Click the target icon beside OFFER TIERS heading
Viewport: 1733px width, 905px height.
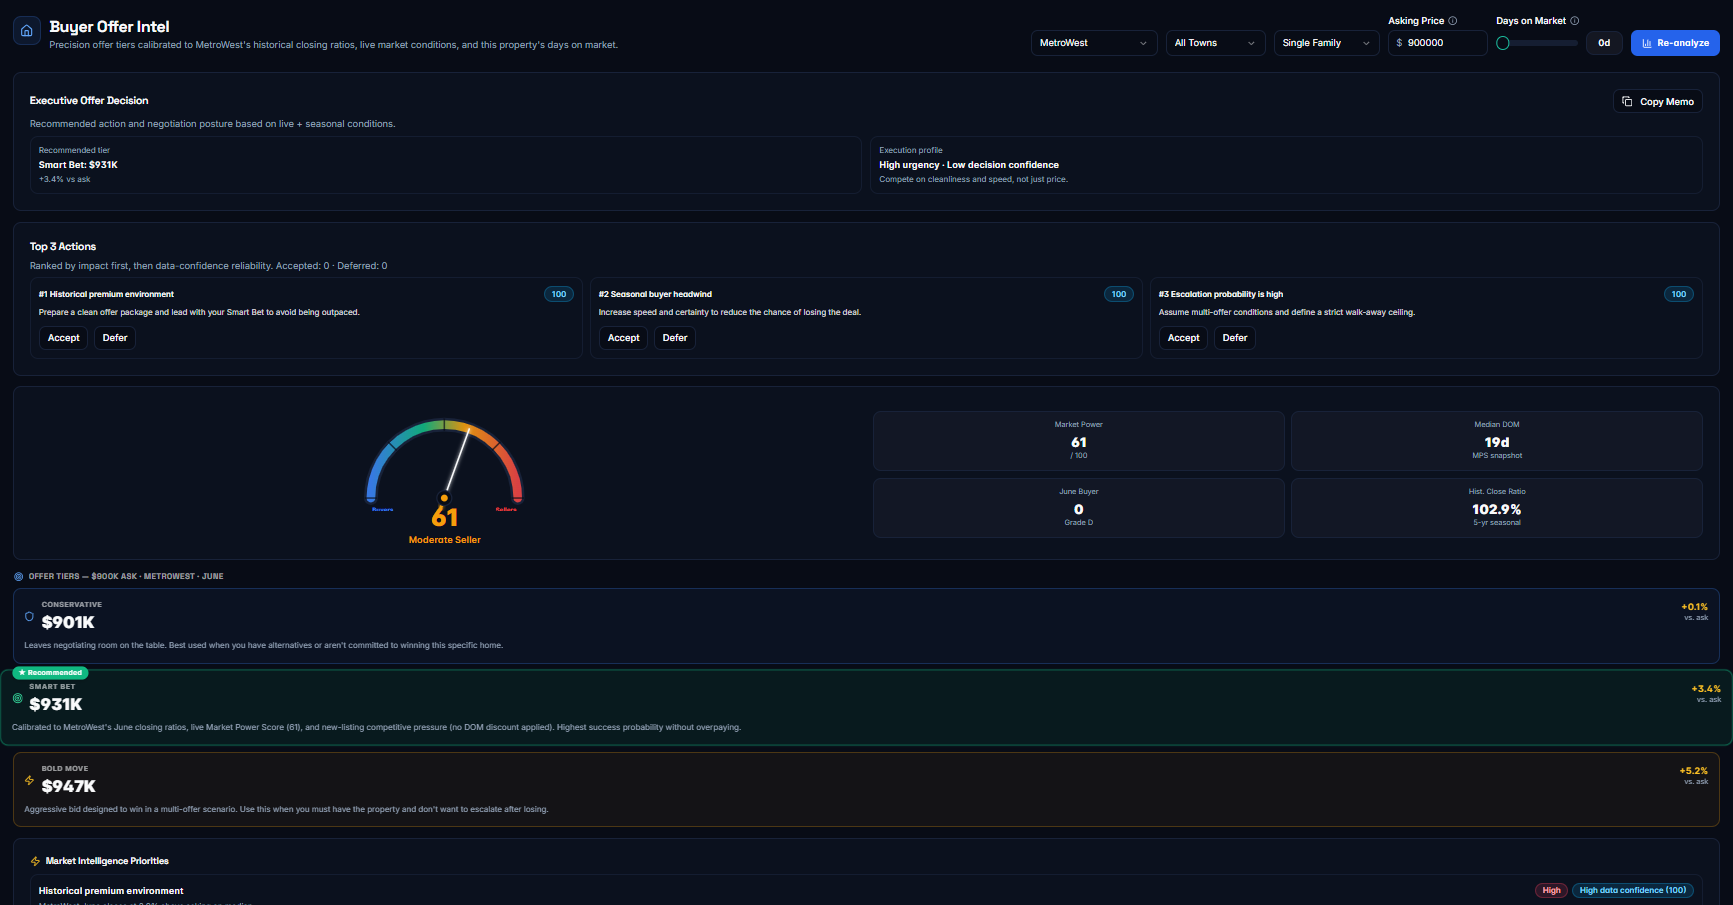click(19, 577)
